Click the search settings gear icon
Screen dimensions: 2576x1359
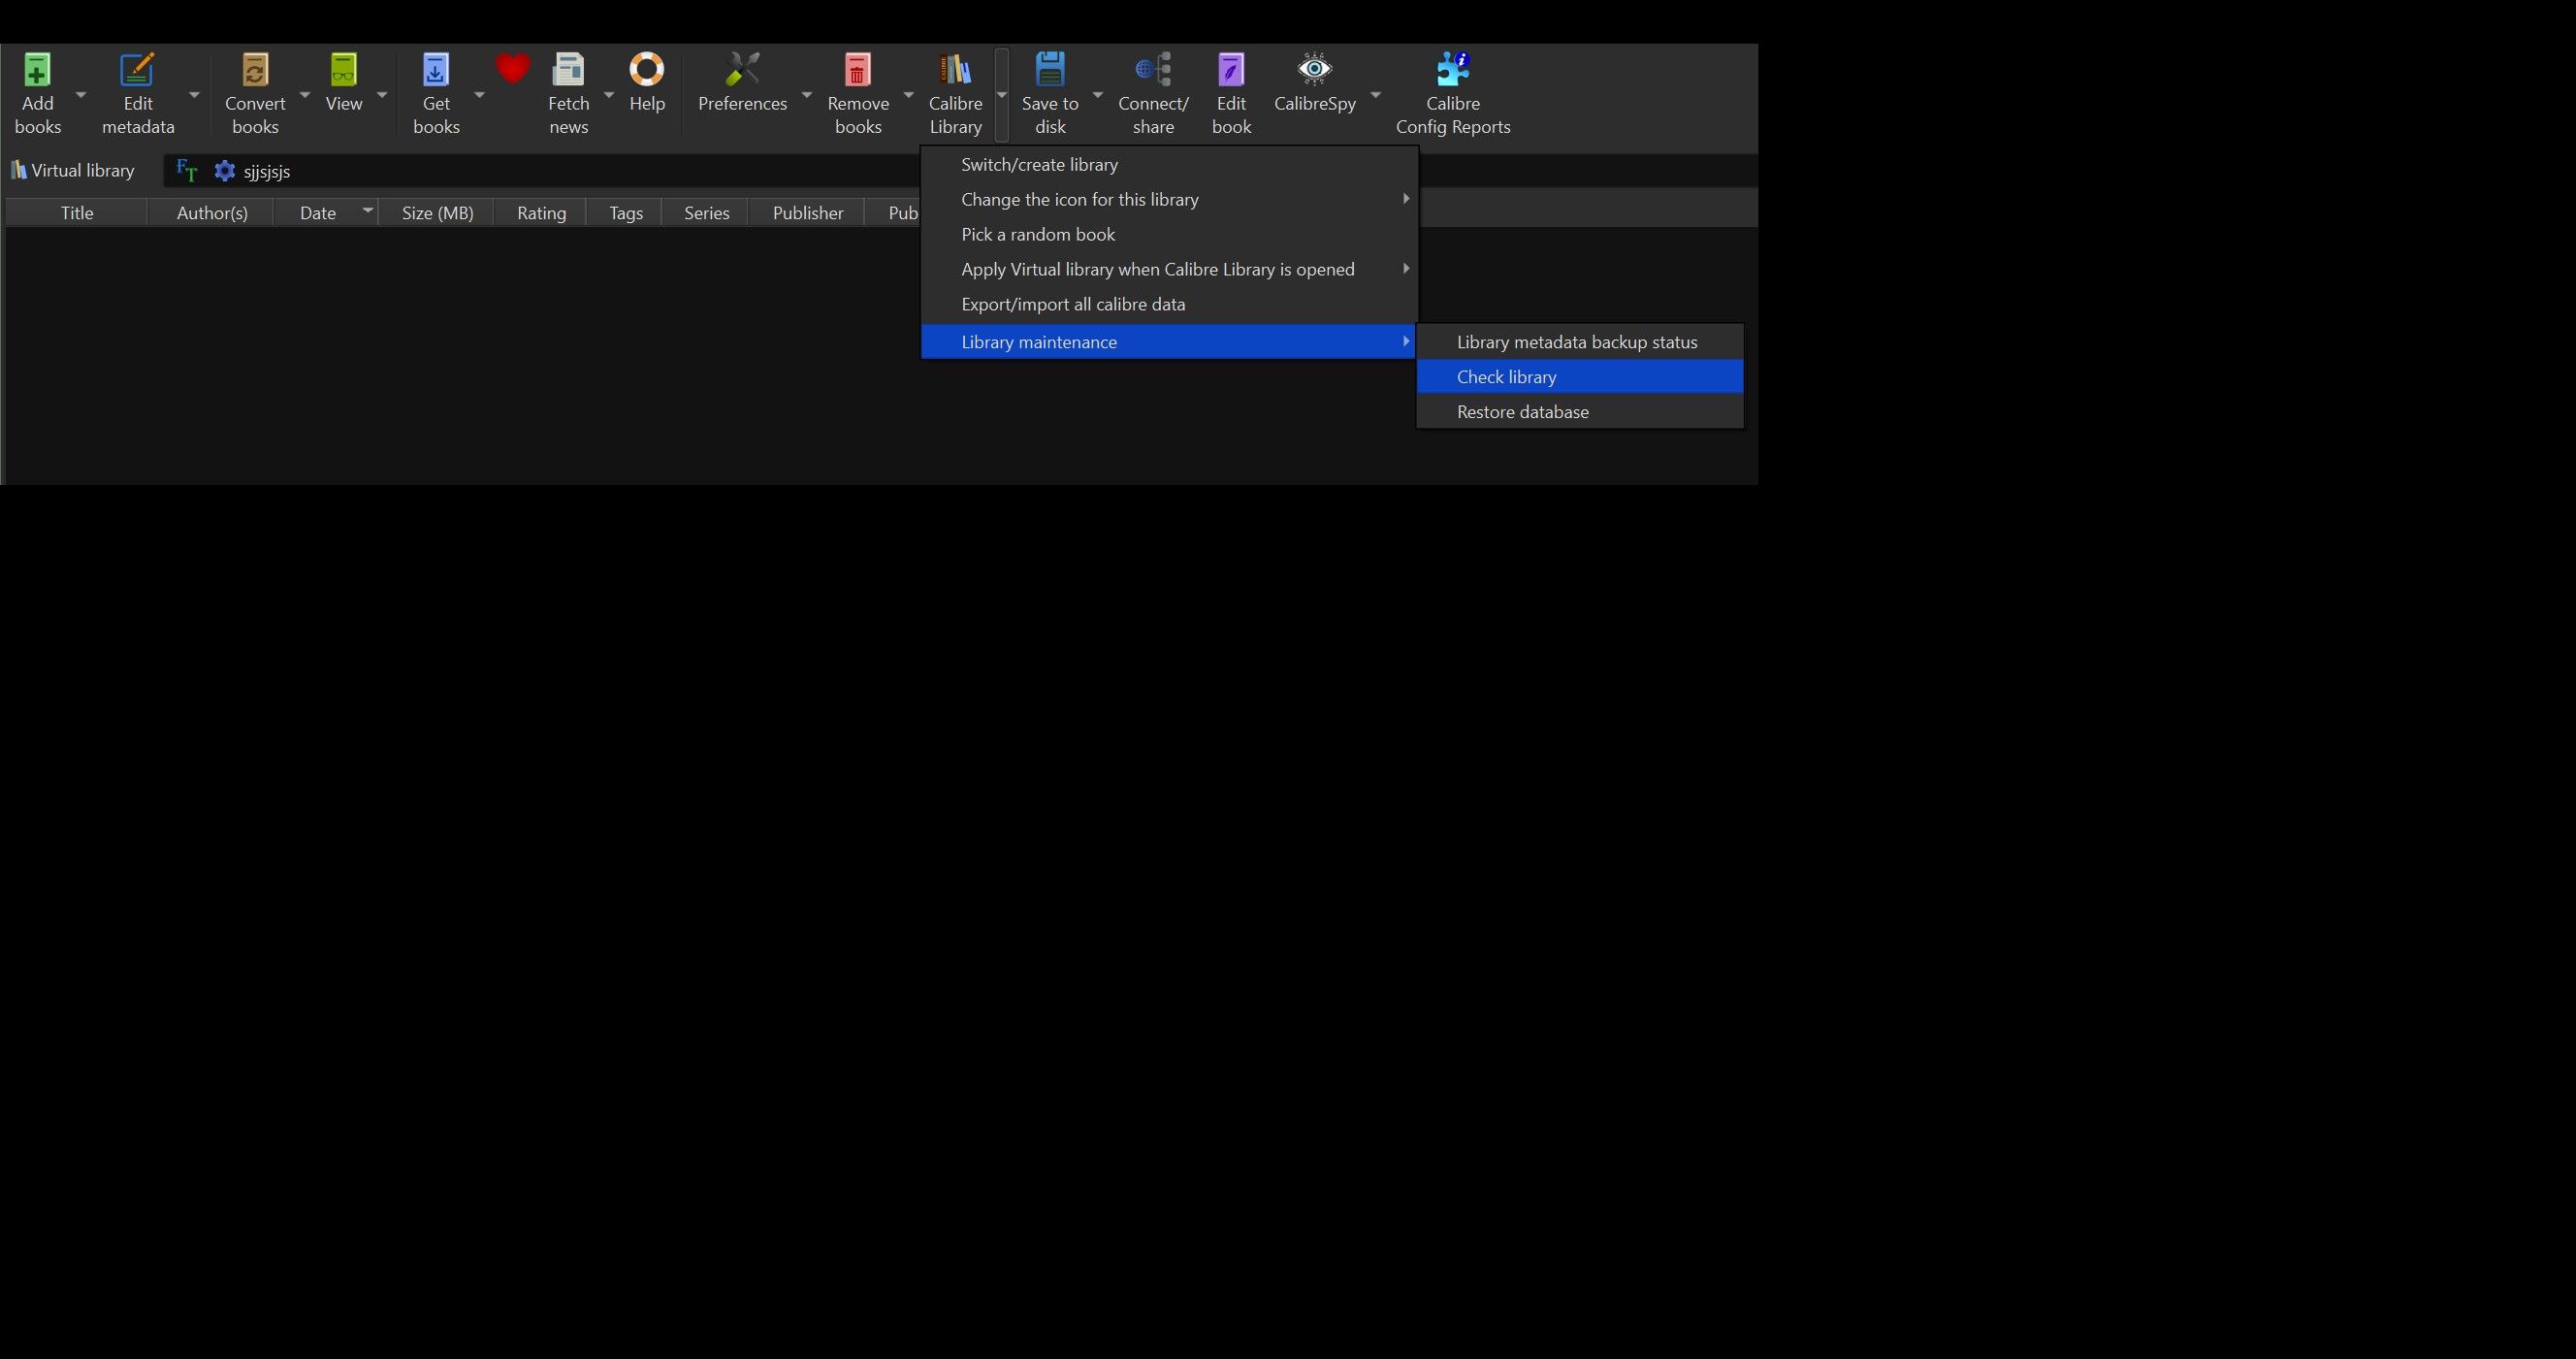click(x=225, y=171)
